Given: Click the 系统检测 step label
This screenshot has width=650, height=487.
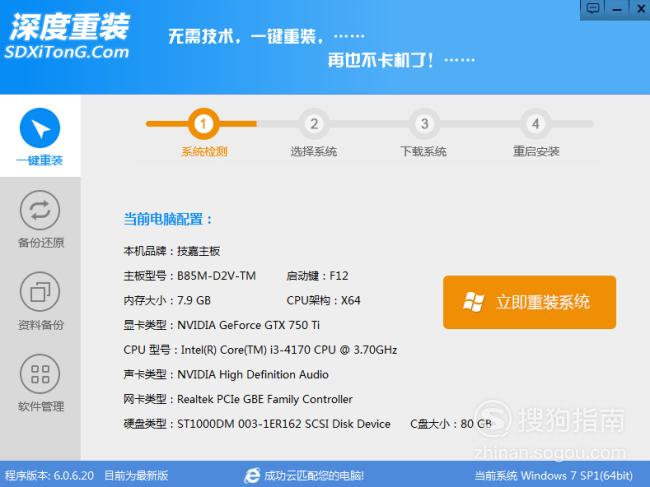Looking at the screenshot, I should tap(204, 151).
